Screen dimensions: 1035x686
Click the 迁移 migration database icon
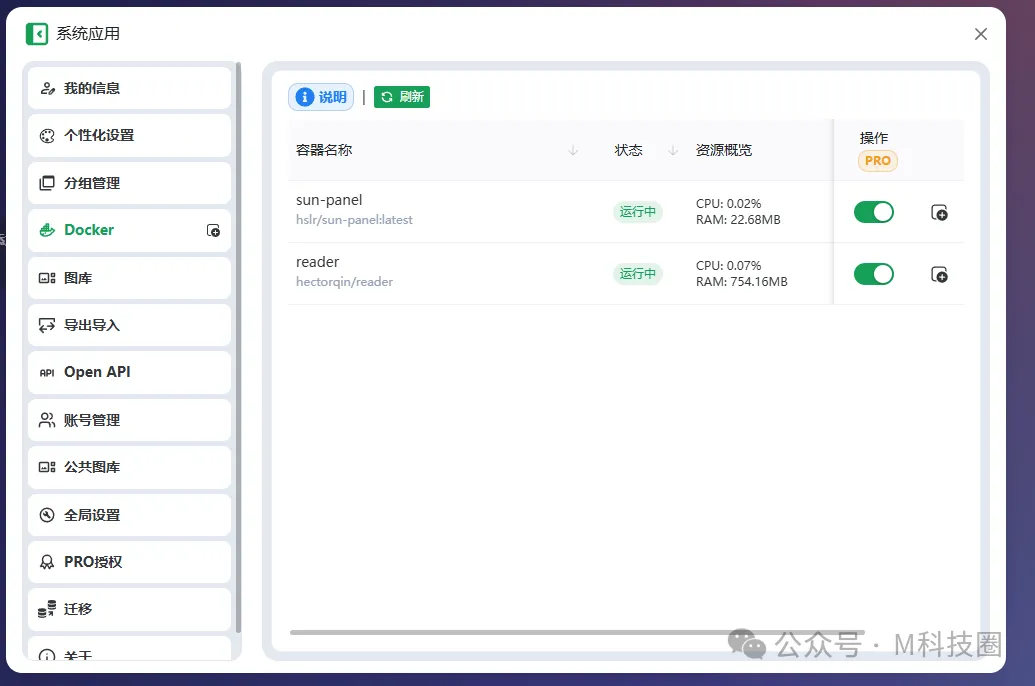pyautogui.click(x=45, y=608)
